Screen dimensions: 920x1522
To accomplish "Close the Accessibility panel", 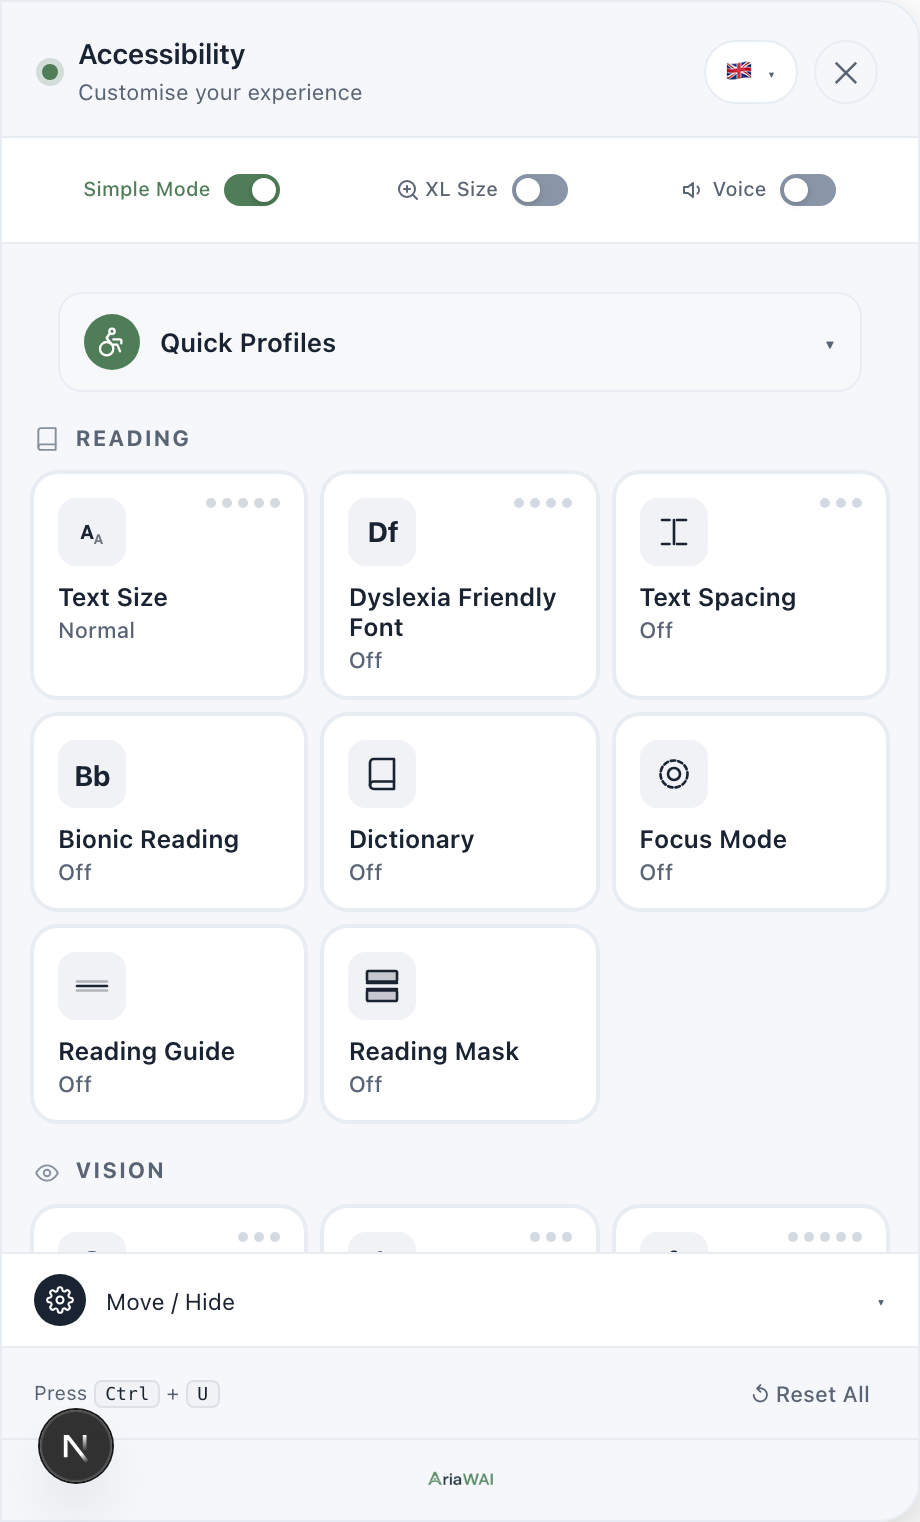I will tap(845, 72).
